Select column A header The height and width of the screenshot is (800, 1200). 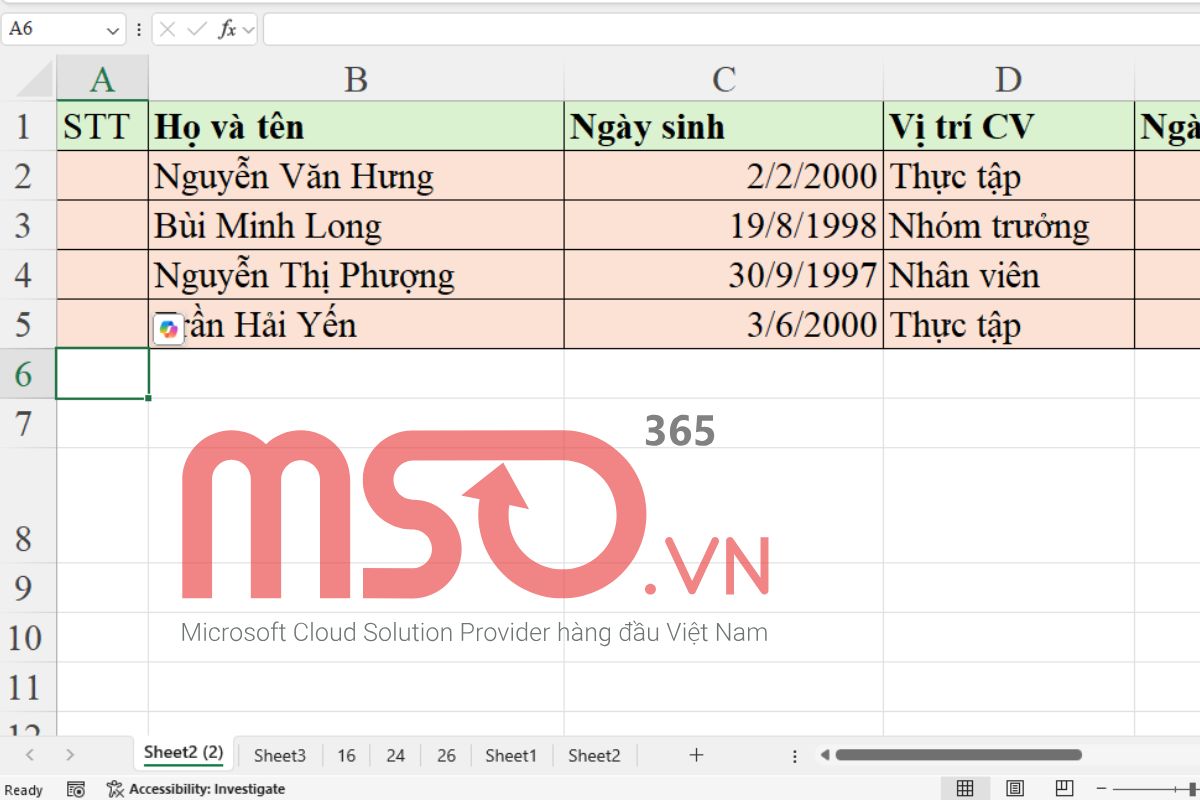[x=102, y=78]
